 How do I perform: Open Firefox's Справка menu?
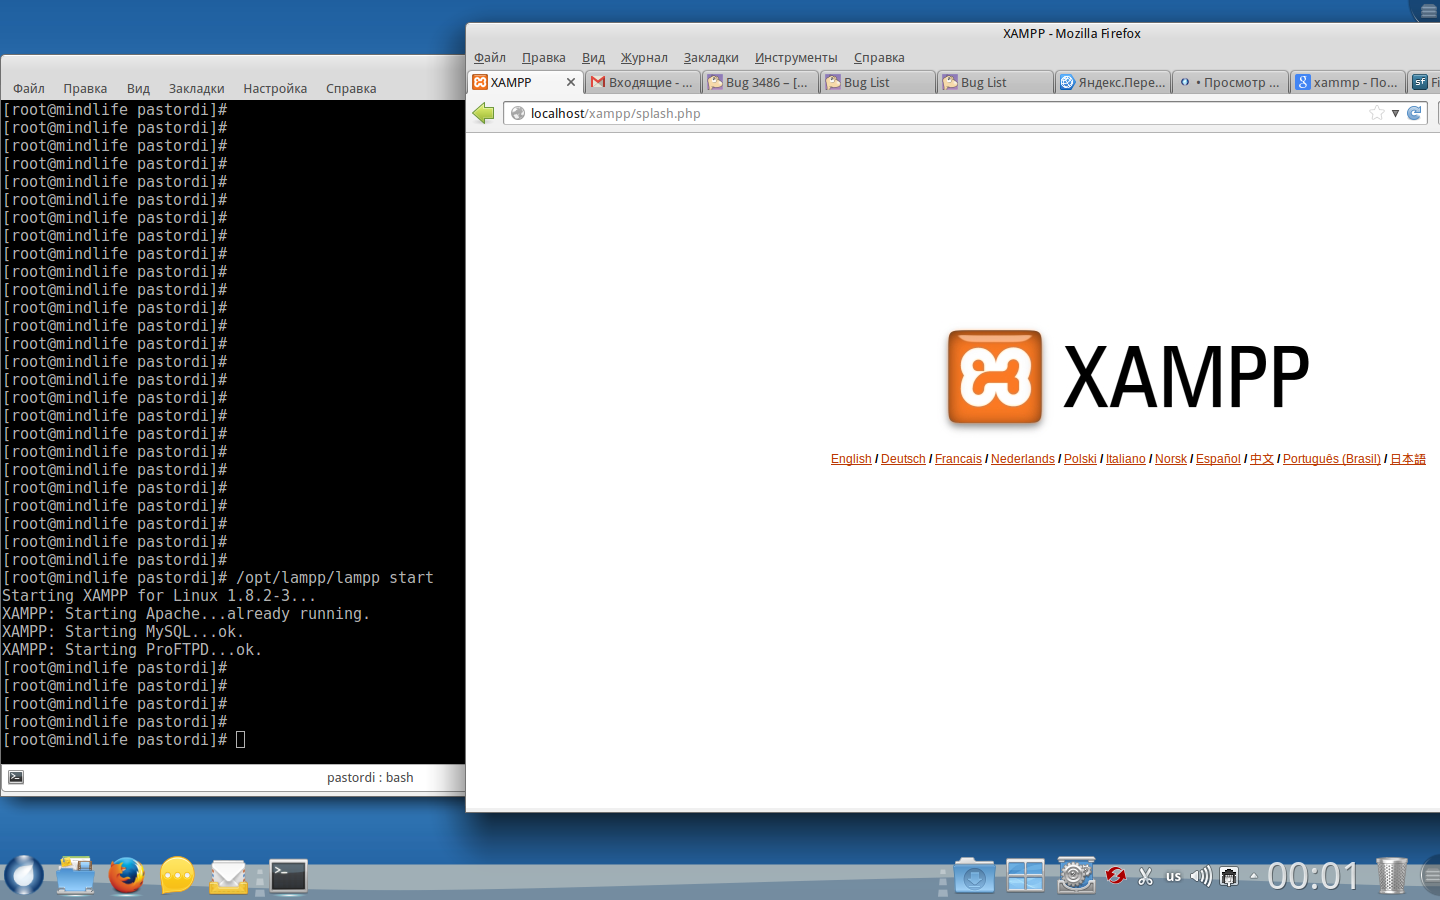click(879, 57)
